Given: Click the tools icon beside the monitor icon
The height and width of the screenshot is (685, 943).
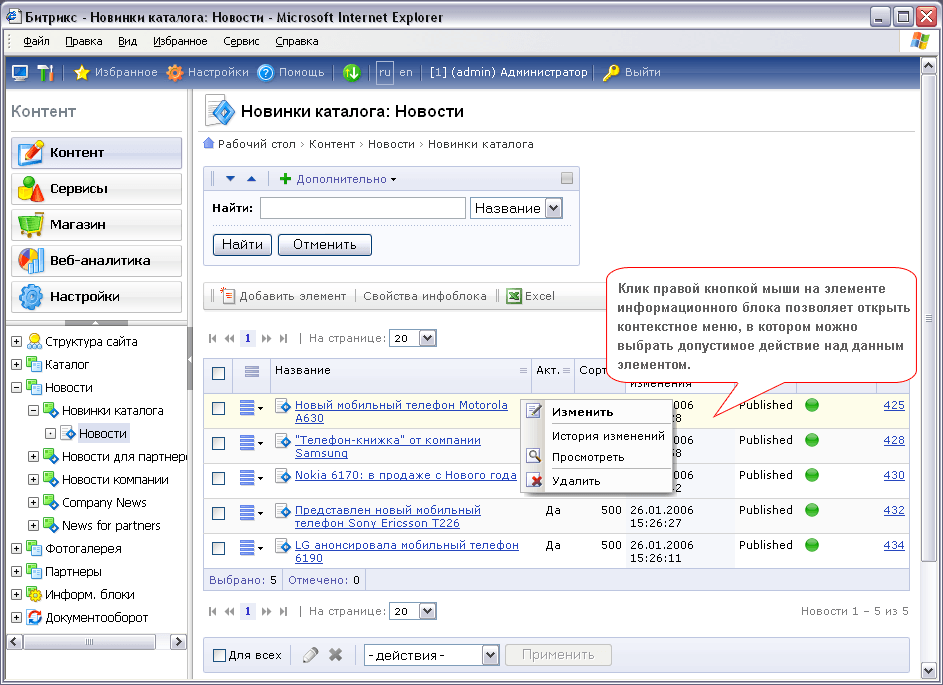Looking at the screenshot, I should coord(46,73).
